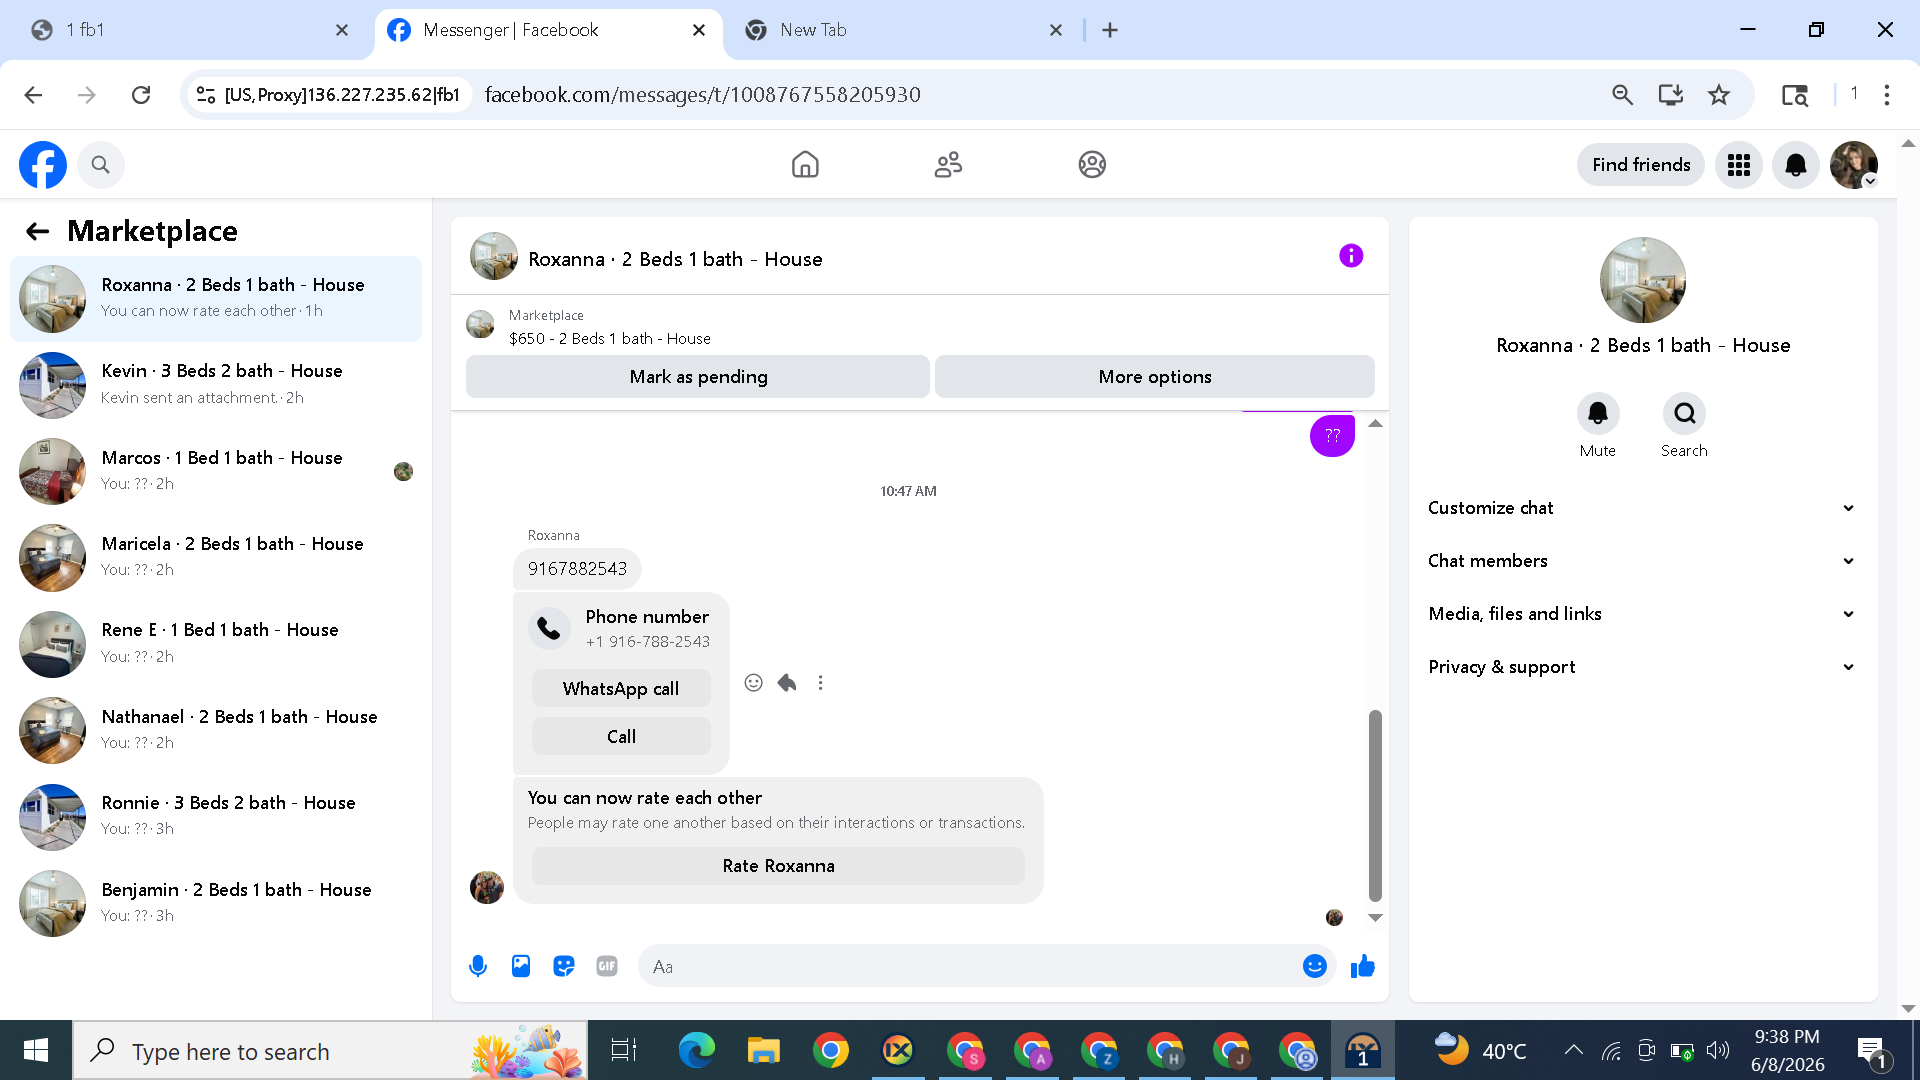Open a new browser tab
Viewport: 1920px width, 1080px height.
(1110, 30)
